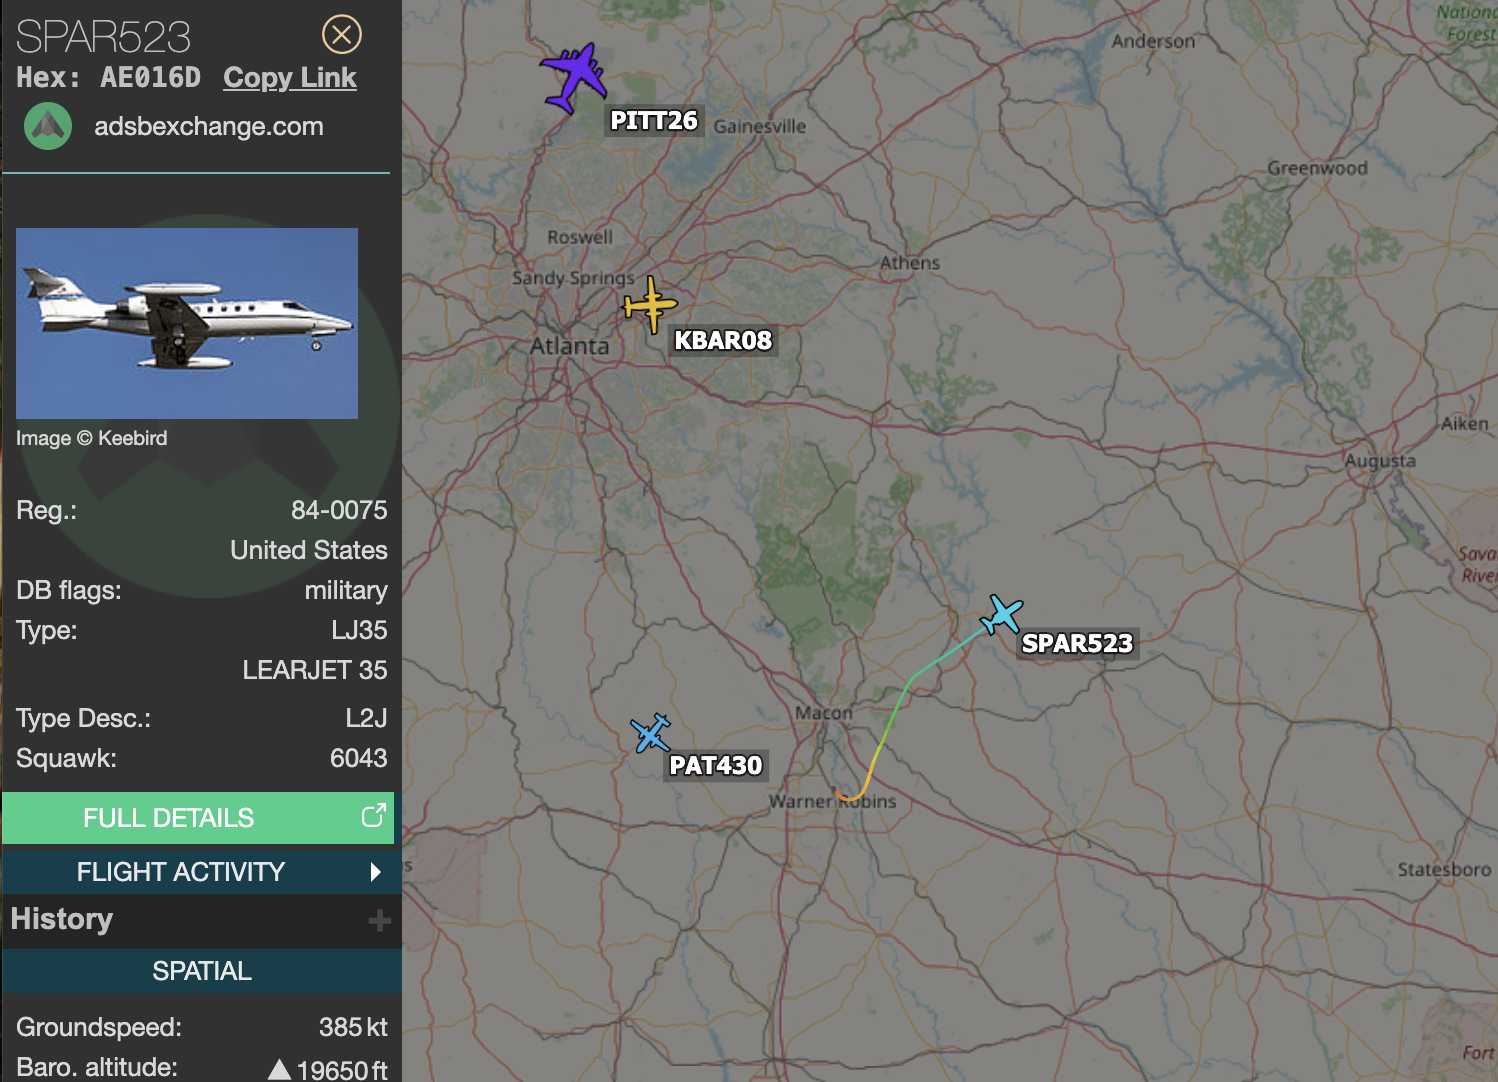Click the SPAR523 label on map
This screenshot has width=1498, height=1082.
(x=1077, y=644)
